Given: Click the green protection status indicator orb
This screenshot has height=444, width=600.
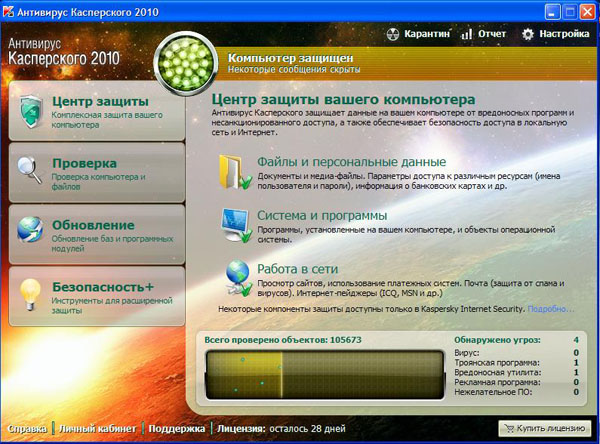Looking at the screenshot, I should point(186,63).
